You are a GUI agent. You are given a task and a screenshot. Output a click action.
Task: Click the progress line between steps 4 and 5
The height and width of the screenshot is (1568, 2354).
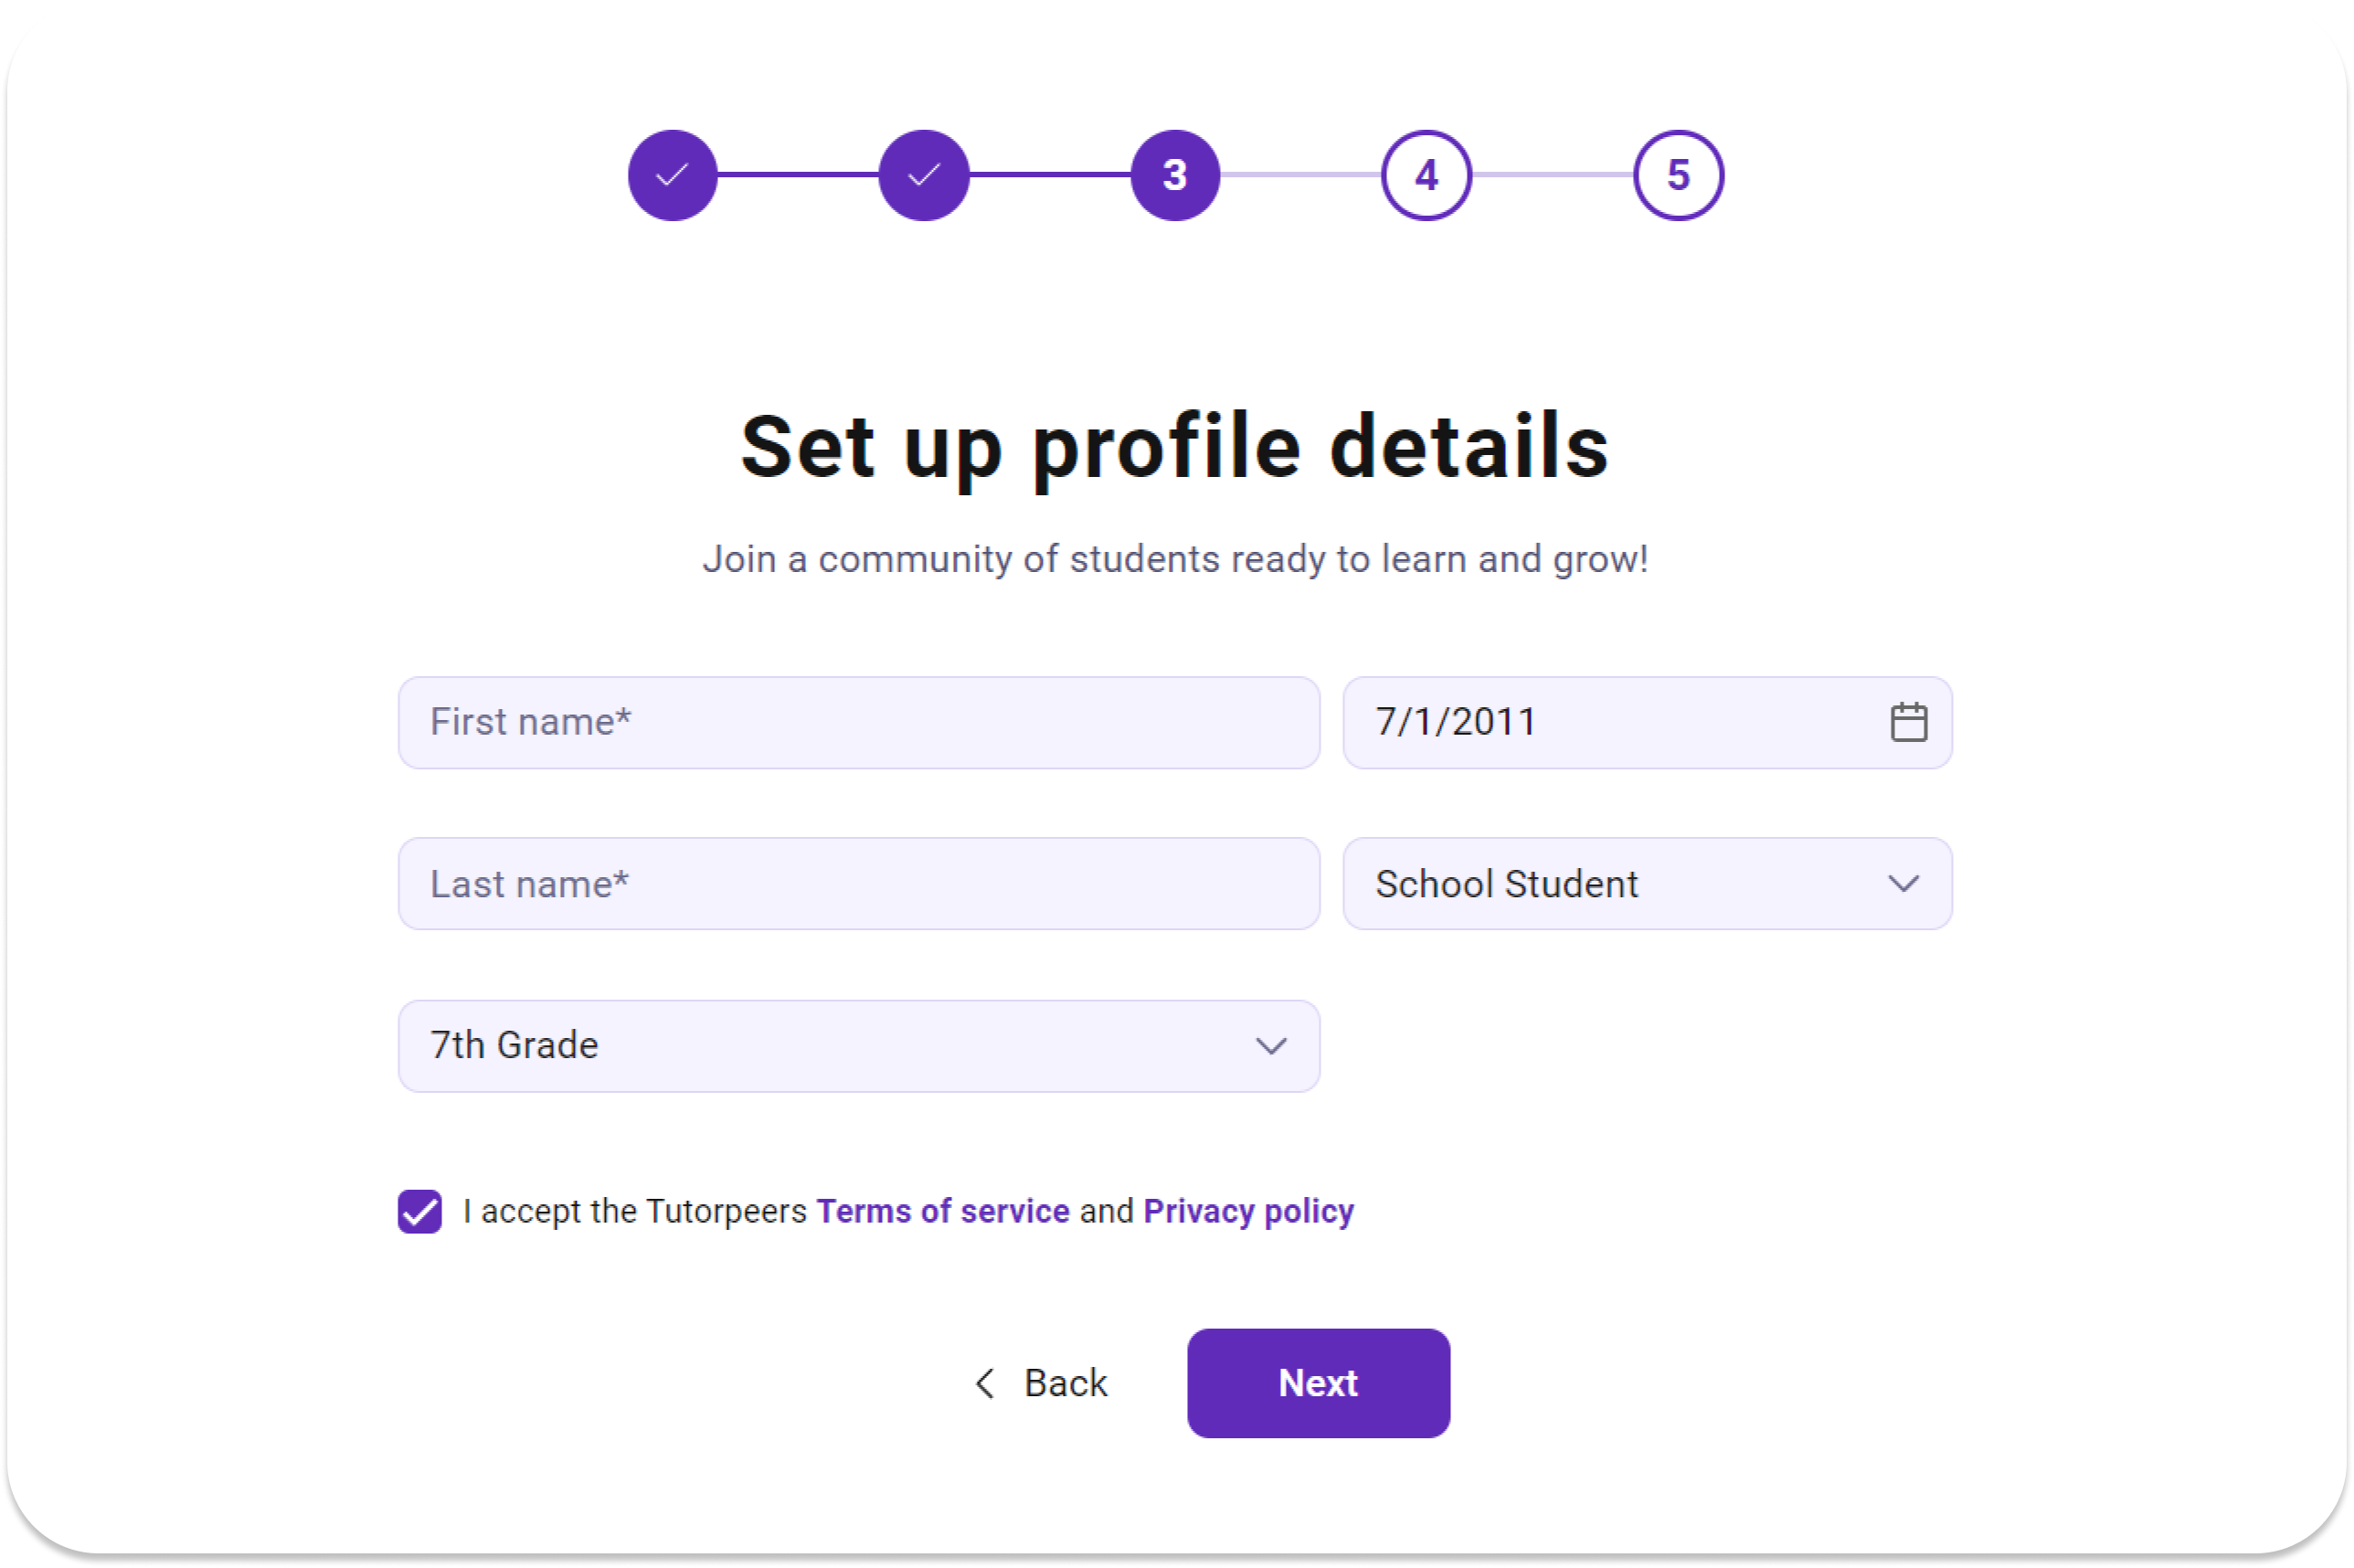[x=1552, y=175]
